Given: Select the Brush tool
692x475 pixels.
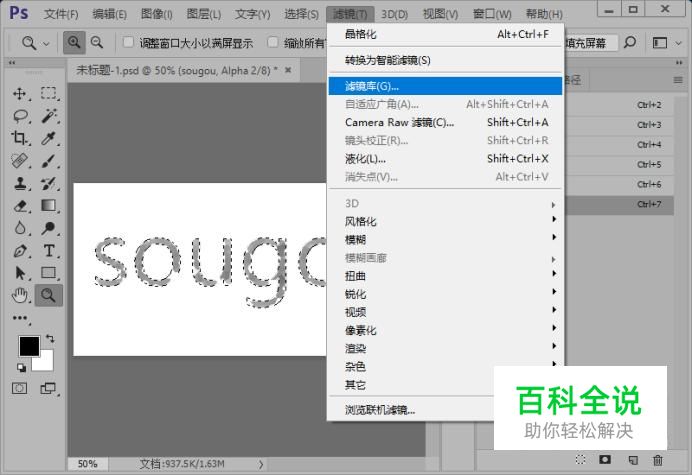Looking at the screenshot, I should (x=49, y=161).
